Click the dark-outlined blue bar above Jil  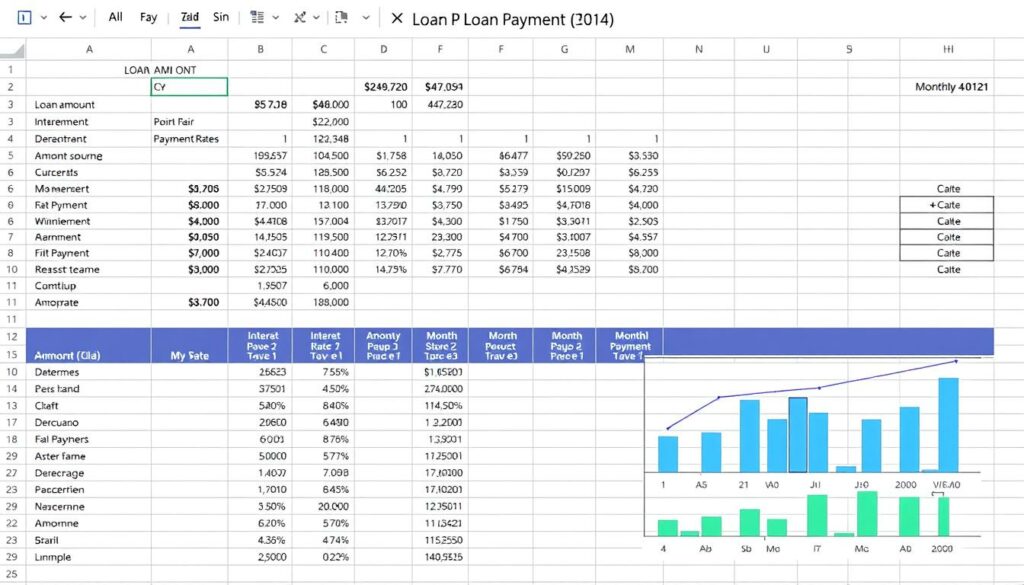pos(798,435)
